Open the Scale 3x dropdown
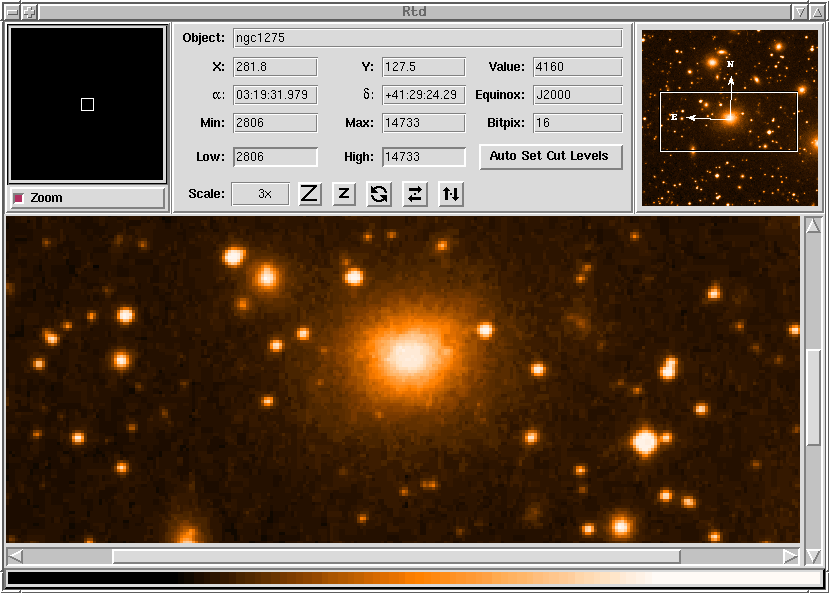The height and width of the screenshot is (593, 829). [x=260, y=194]
